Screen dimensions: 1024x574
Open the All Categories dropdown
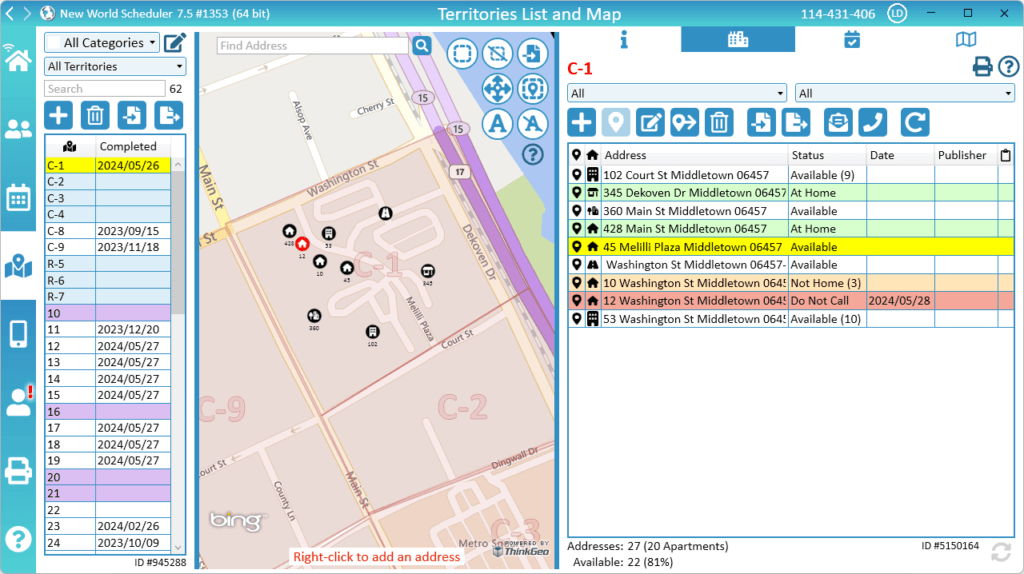coord(102,43)
